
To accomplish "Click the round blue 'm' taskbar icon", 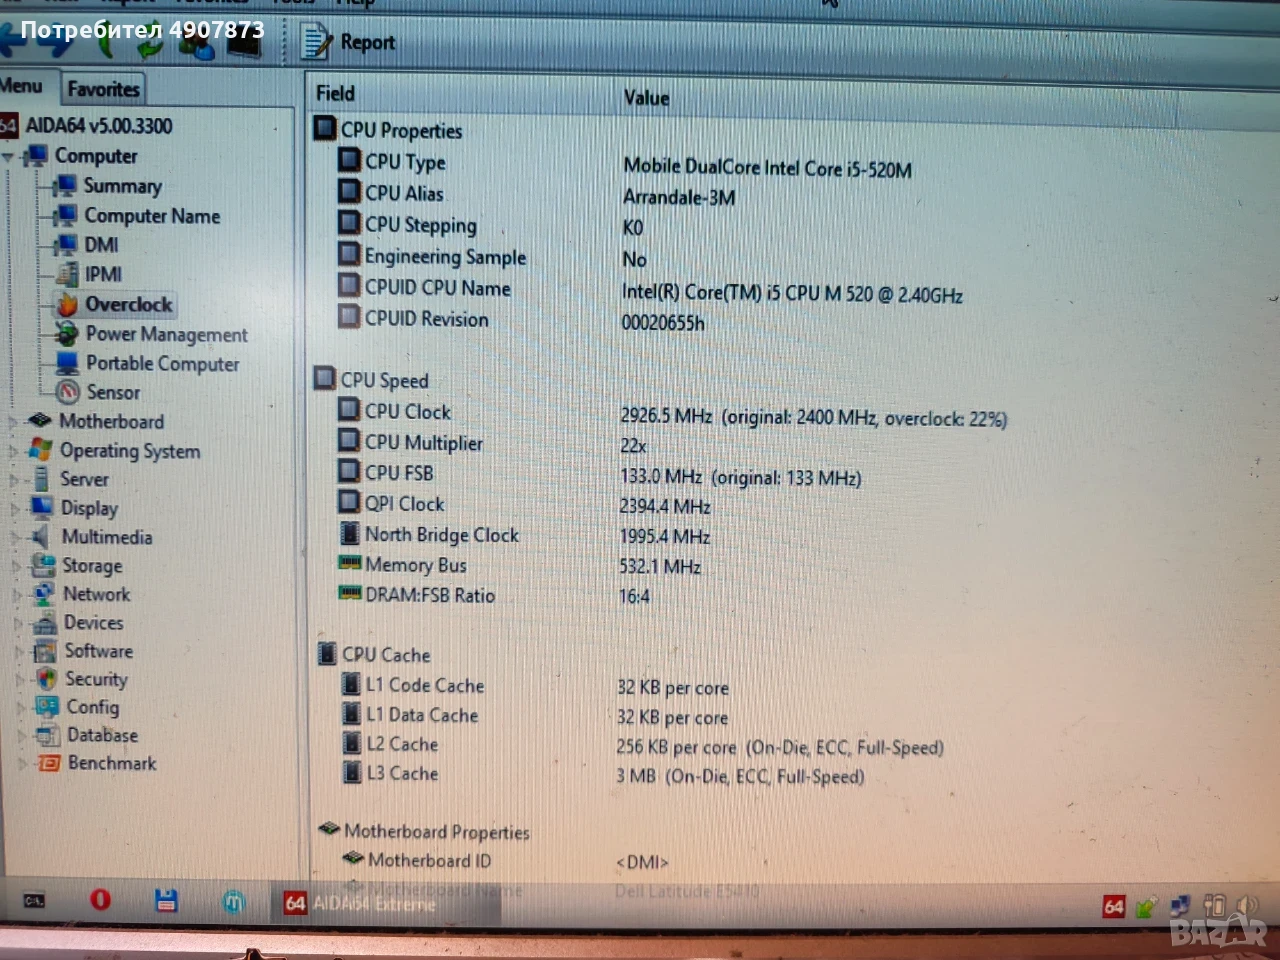I will tap(233, 902).
